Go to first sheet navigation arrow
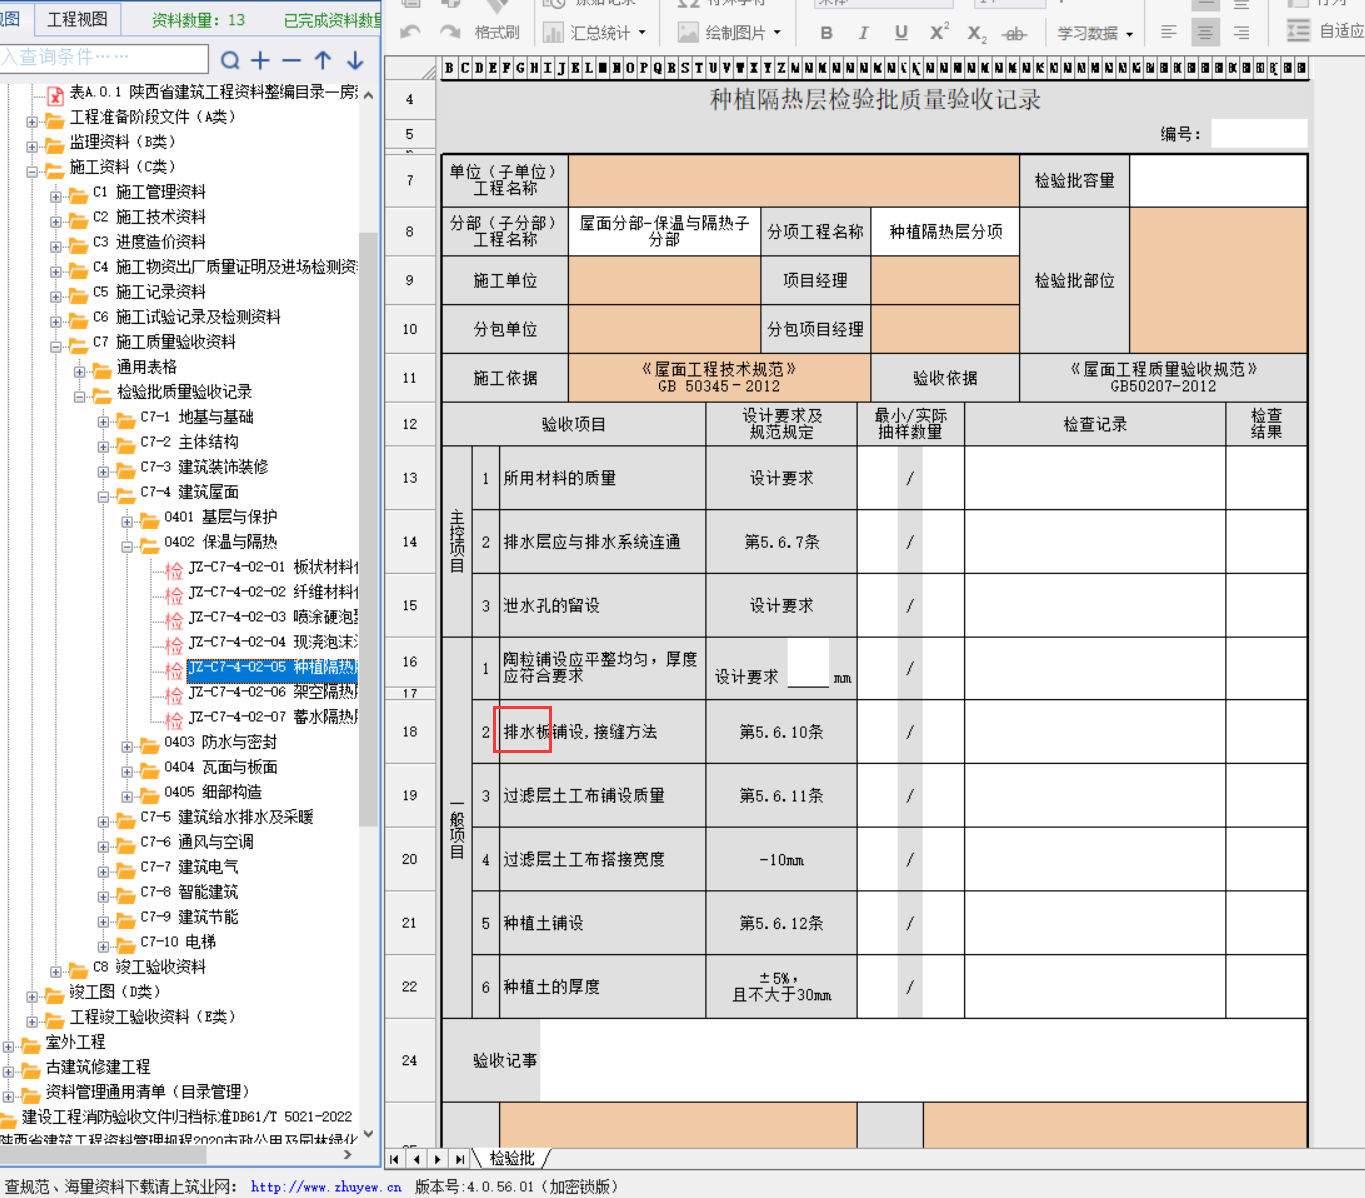The width and height of the screenshot is (1365, 1198). coord(395,1159)
